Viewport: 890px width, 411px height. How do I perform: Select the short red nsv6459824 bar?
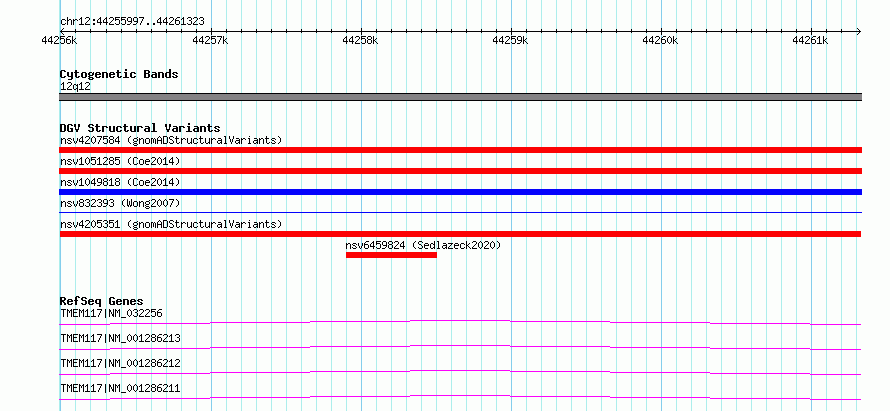pos(391,255)
